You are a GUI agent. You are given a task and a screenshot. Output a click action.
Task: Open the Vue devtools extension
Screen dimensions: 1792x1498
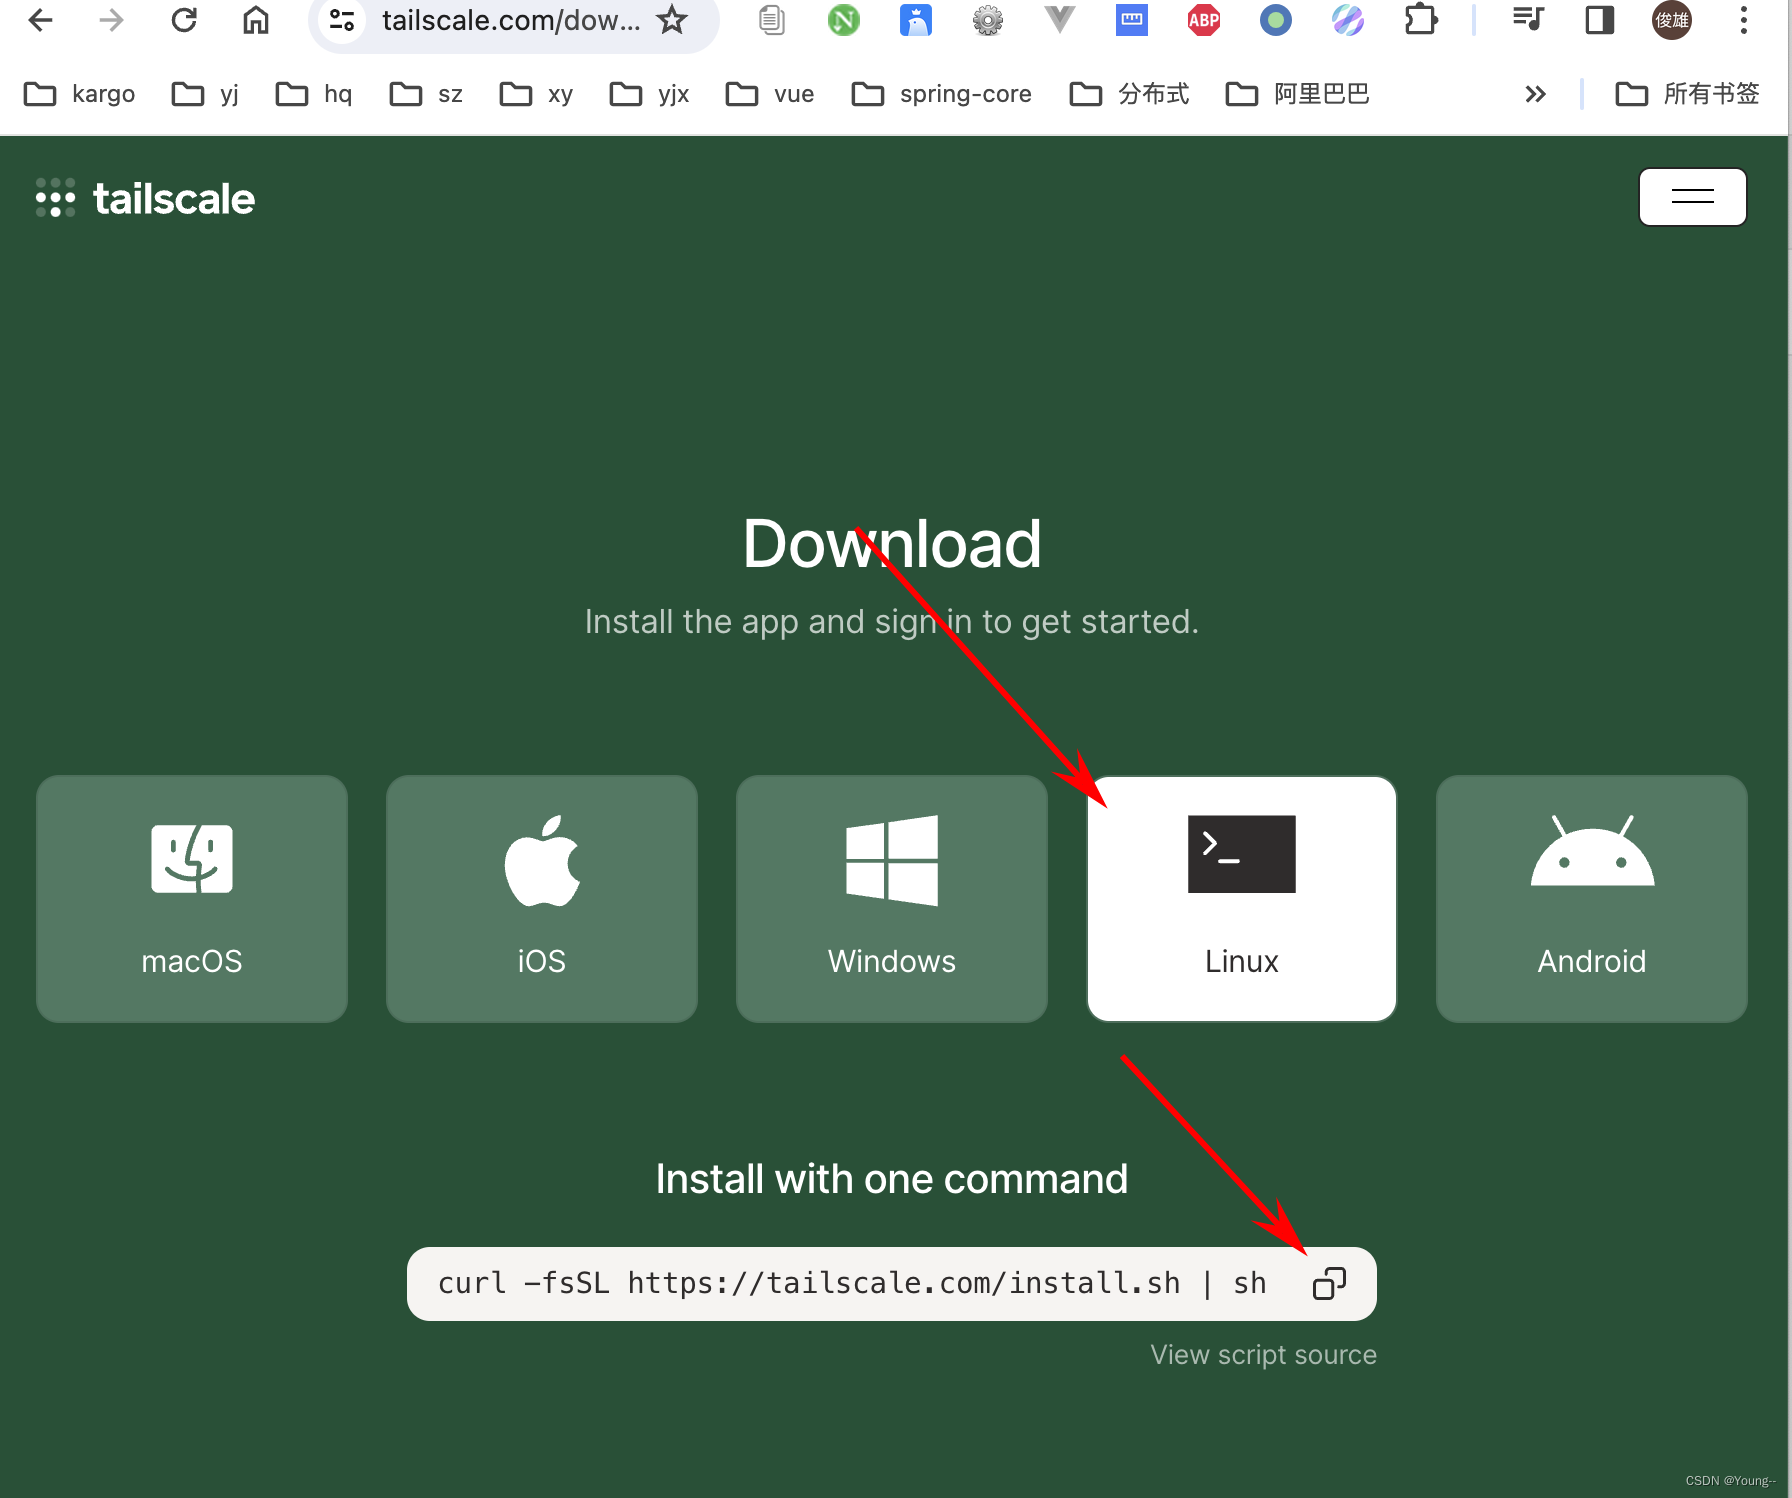tap(1060, 20)
